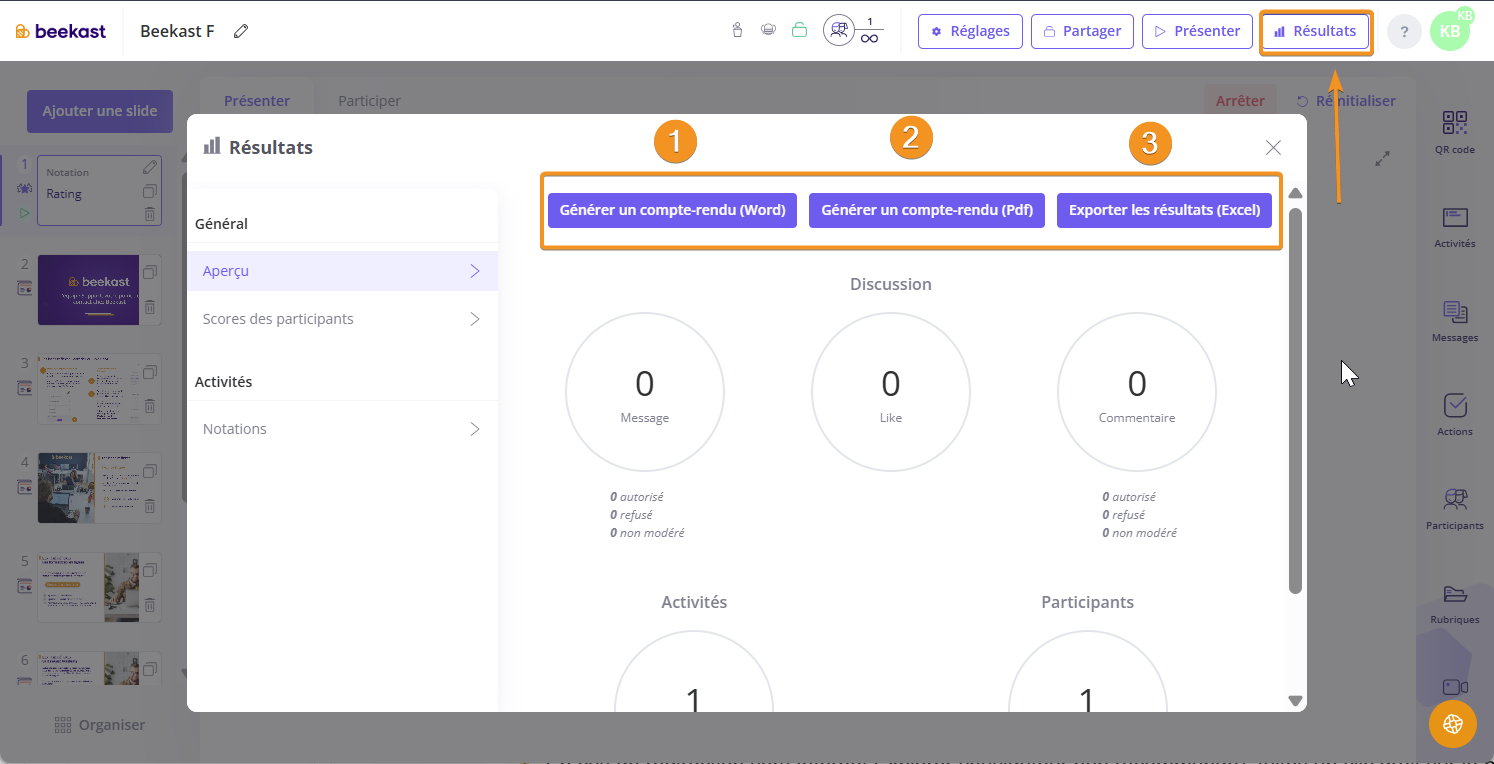This screenshot has width=1494, height=764.
Task: Edit the Rating slide with pencil icon
Action: click(149, 167)
